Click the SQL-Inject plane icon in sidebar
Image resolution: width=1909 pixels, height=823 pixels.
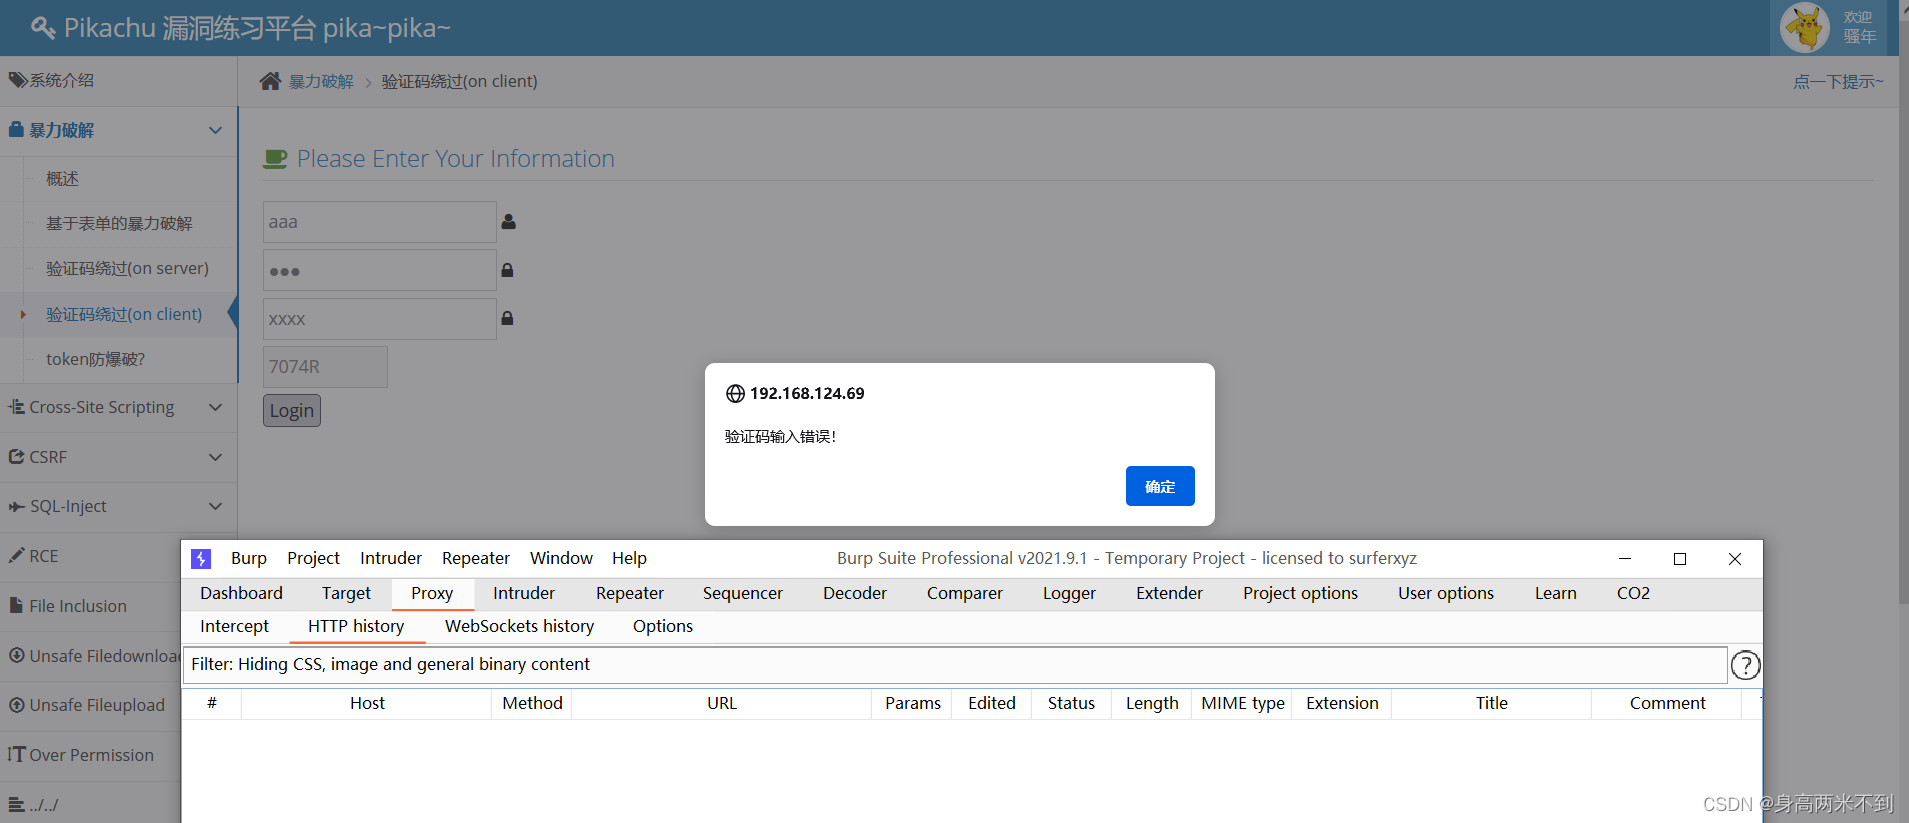click(17, 507)
